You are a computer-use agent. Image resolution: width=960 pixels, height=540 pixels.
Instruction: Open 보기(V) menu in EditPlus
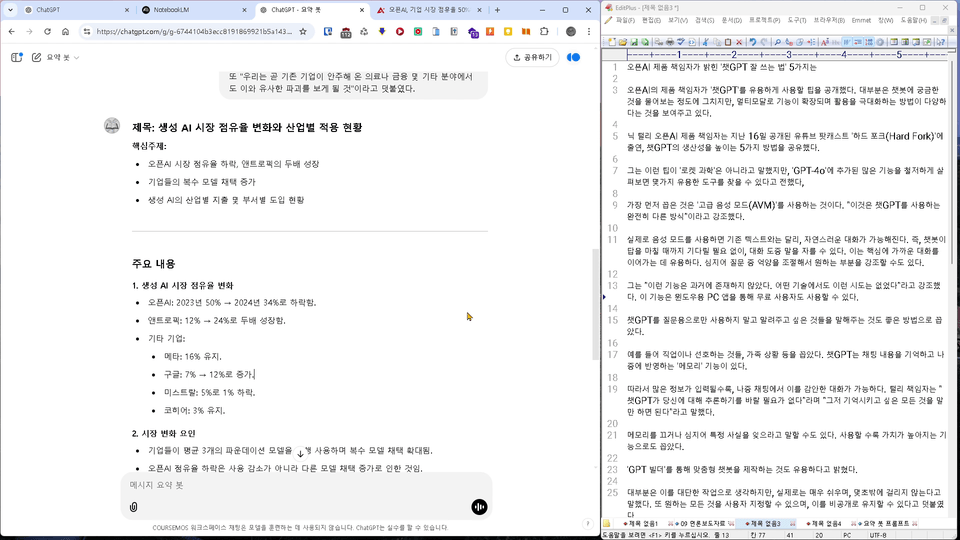coord(678,20)
